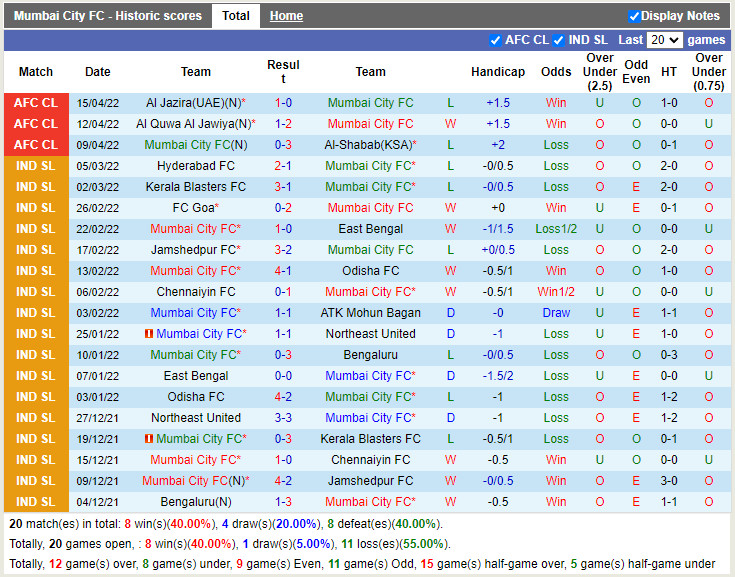
Task: Click Mumbai City FC on 15/04/22 row
Action: pos(370,103)
